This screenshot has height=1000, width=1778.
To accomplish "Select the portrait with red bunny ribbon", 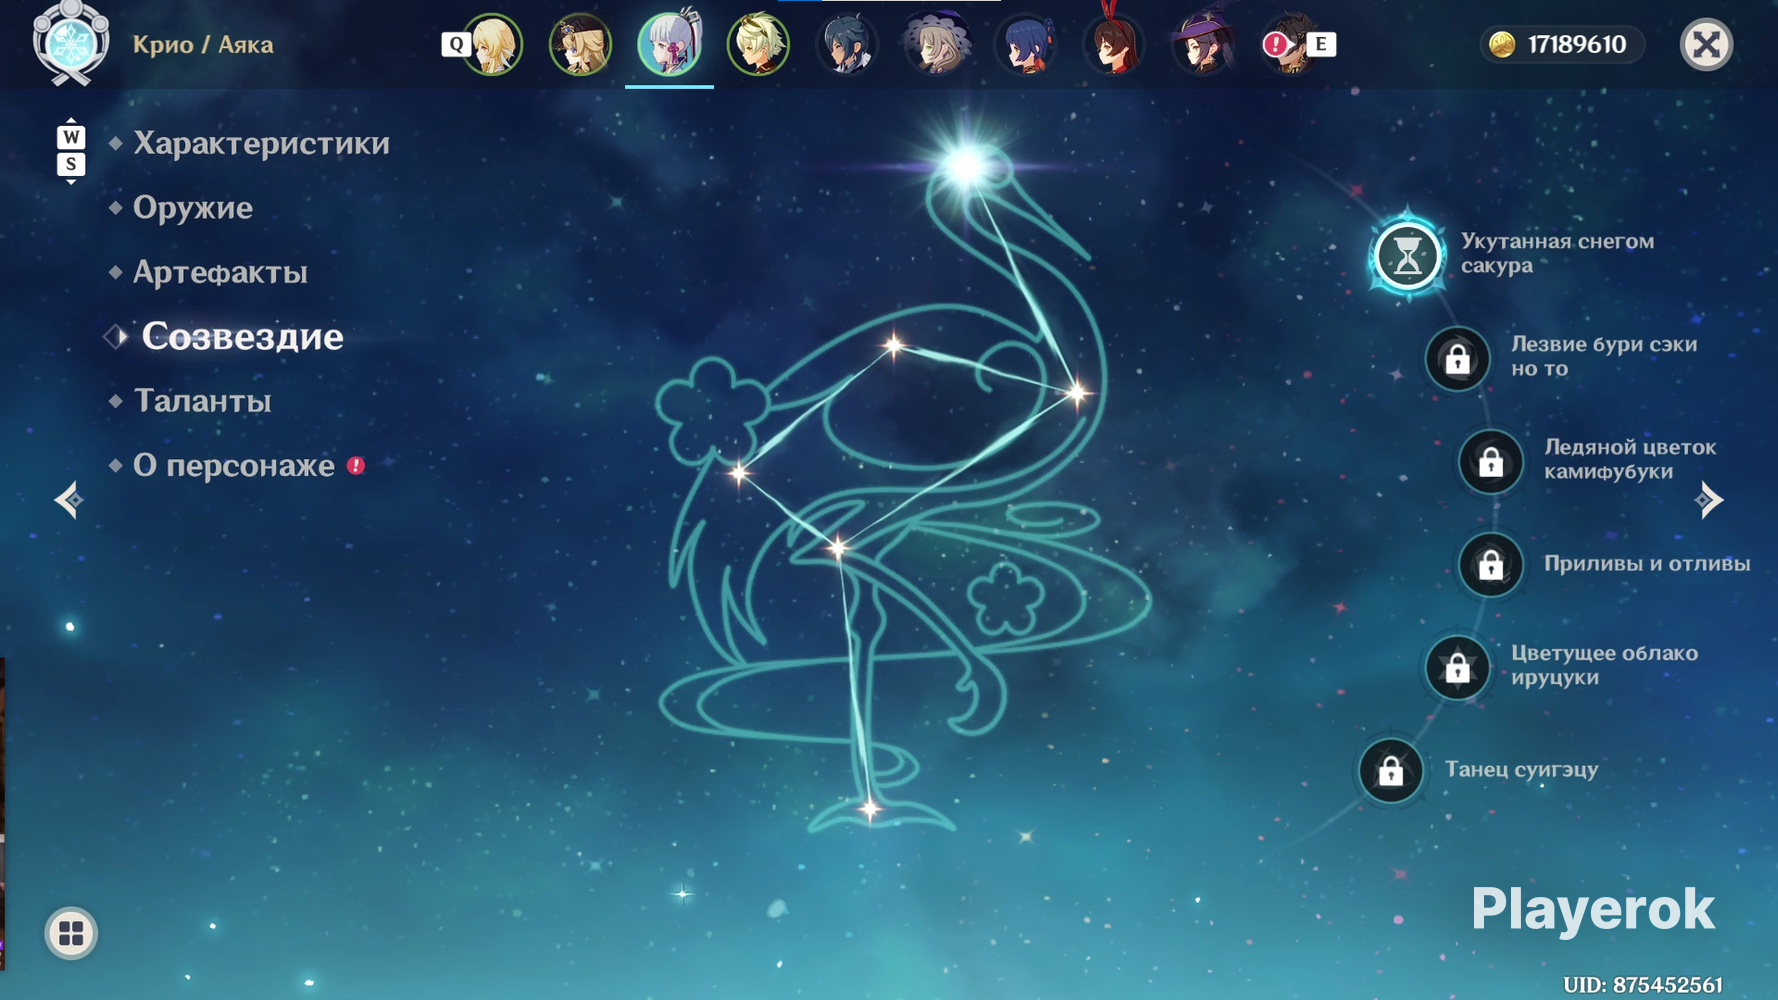I will (x=1113, y=42).
